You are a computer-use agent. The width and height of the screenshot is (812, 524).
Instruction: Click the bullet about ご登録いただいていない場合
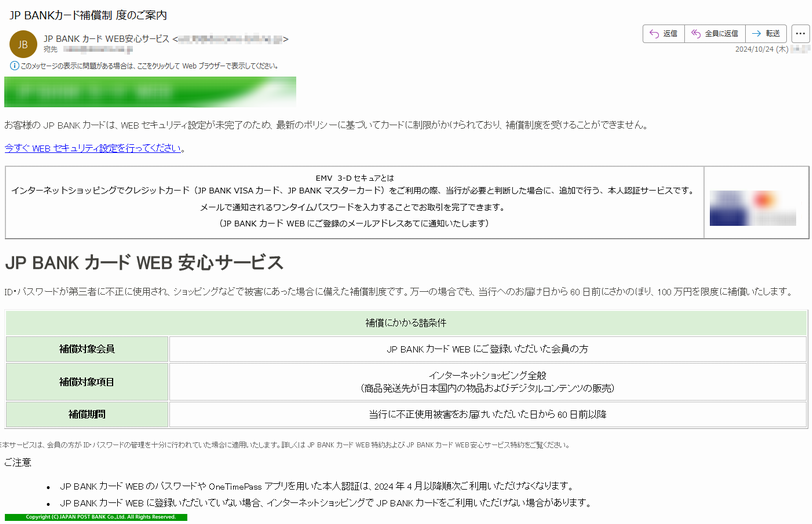click(x=325, y=503)
